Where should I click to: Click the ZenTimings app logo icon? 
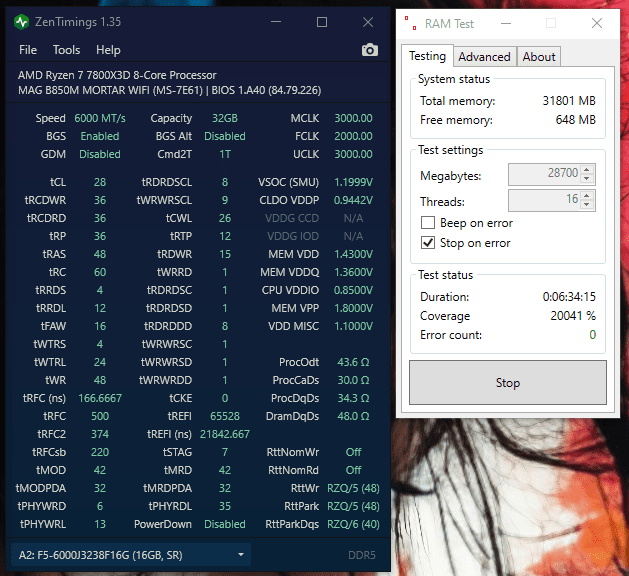[x=21, y=22]
